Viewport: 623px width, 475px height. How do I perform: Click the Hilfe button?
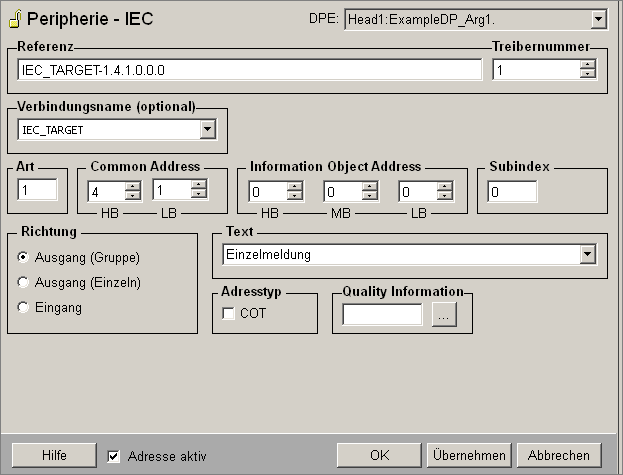(x=54, y=455)
